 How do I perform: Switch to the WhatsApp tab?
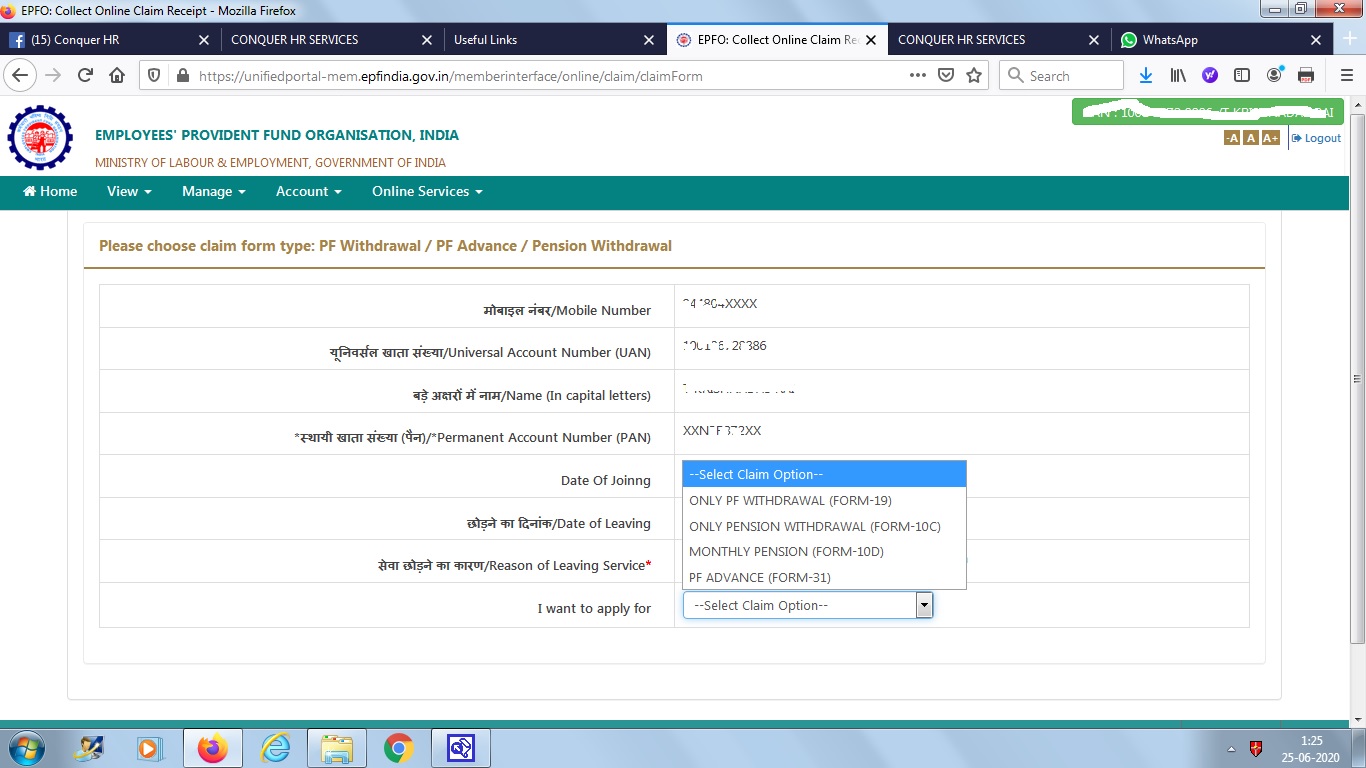(1222, 40)
